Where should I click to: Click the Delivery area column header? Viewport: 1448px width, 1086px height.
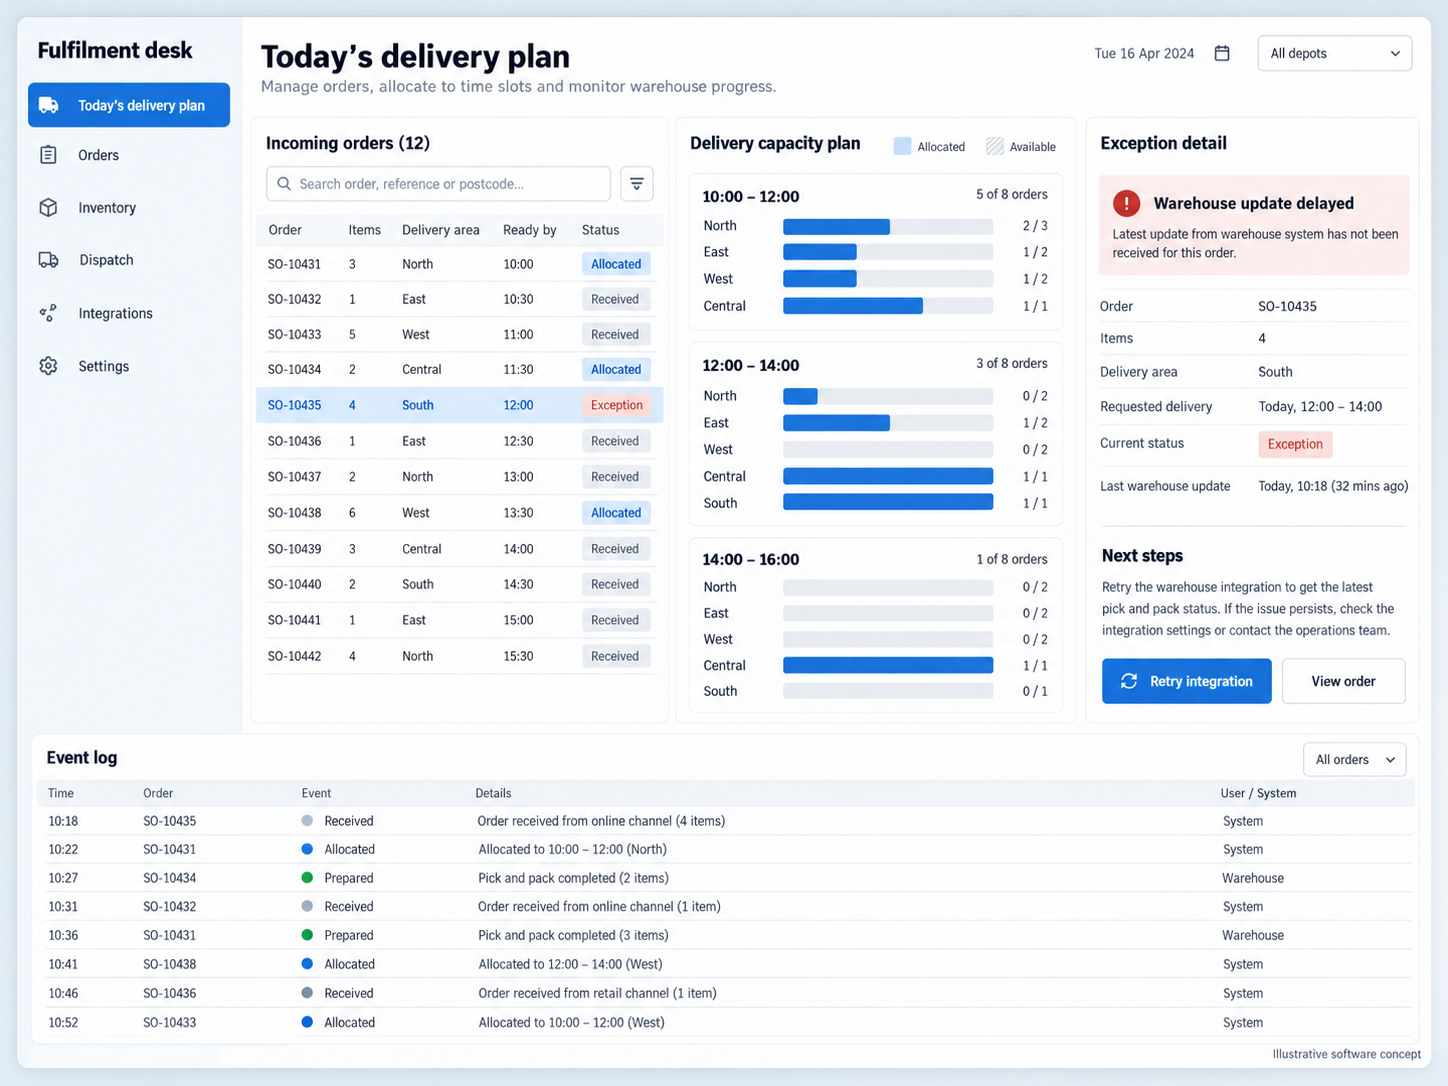point(440,230)
